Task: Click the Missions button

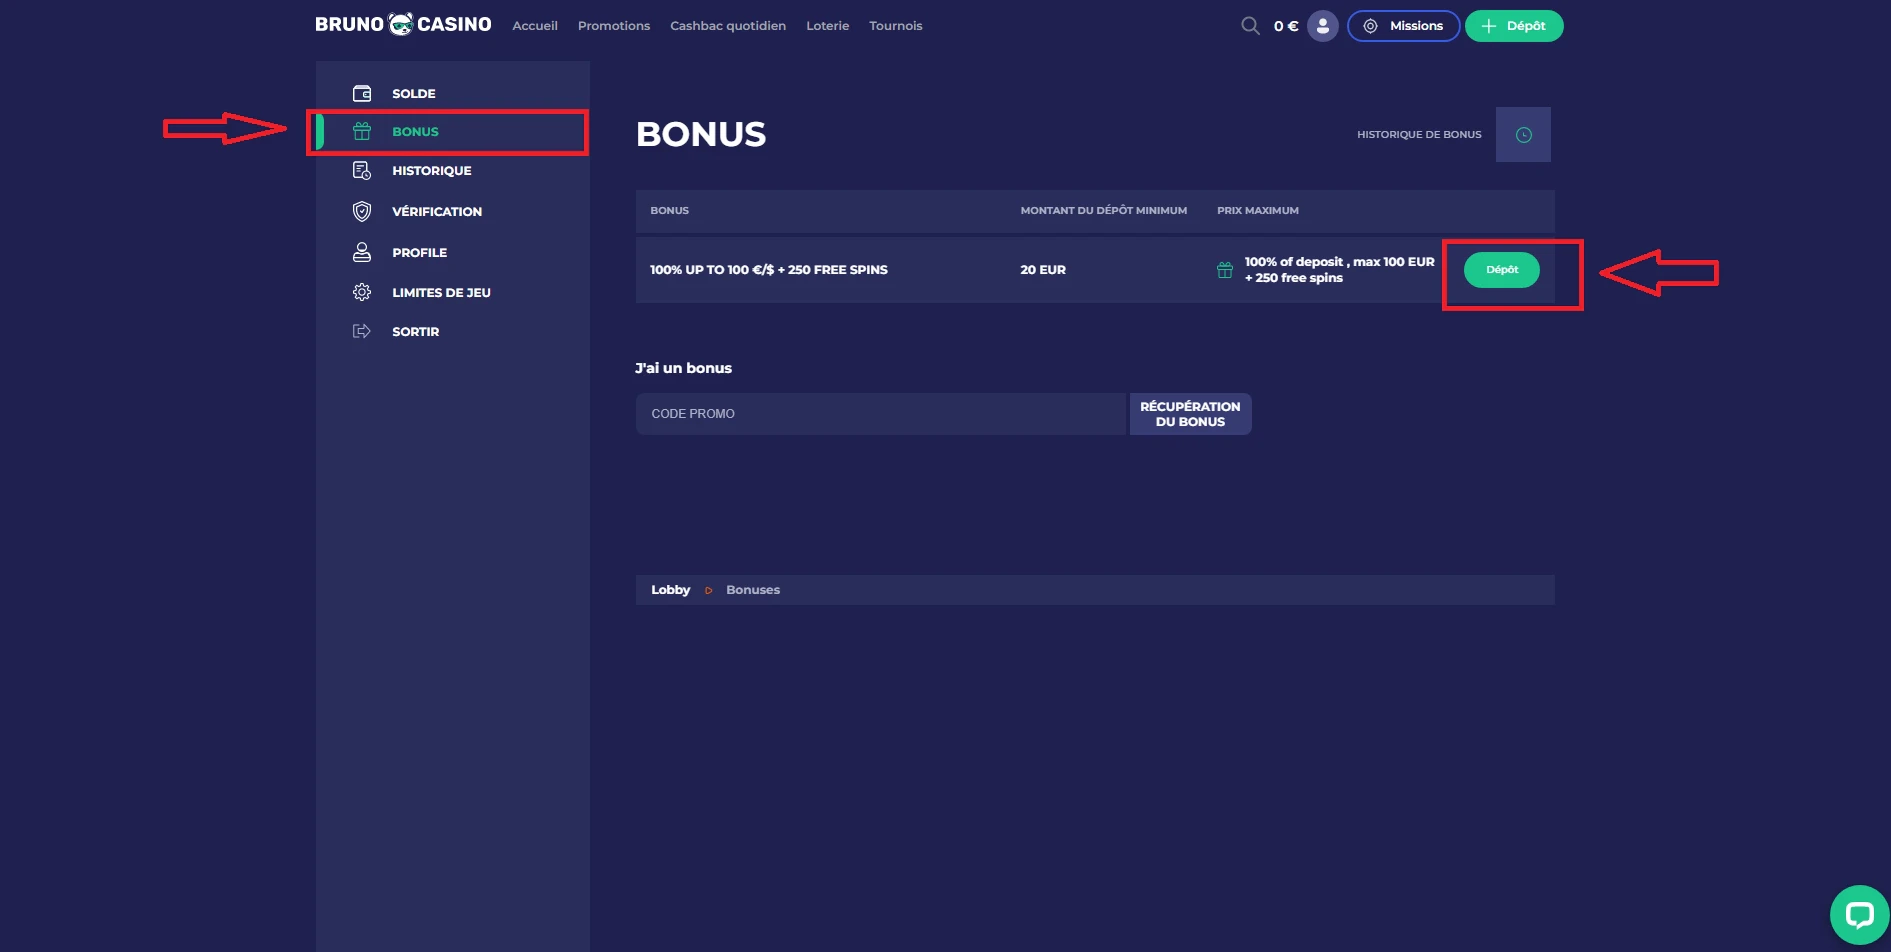Action: pos(1403,26)
